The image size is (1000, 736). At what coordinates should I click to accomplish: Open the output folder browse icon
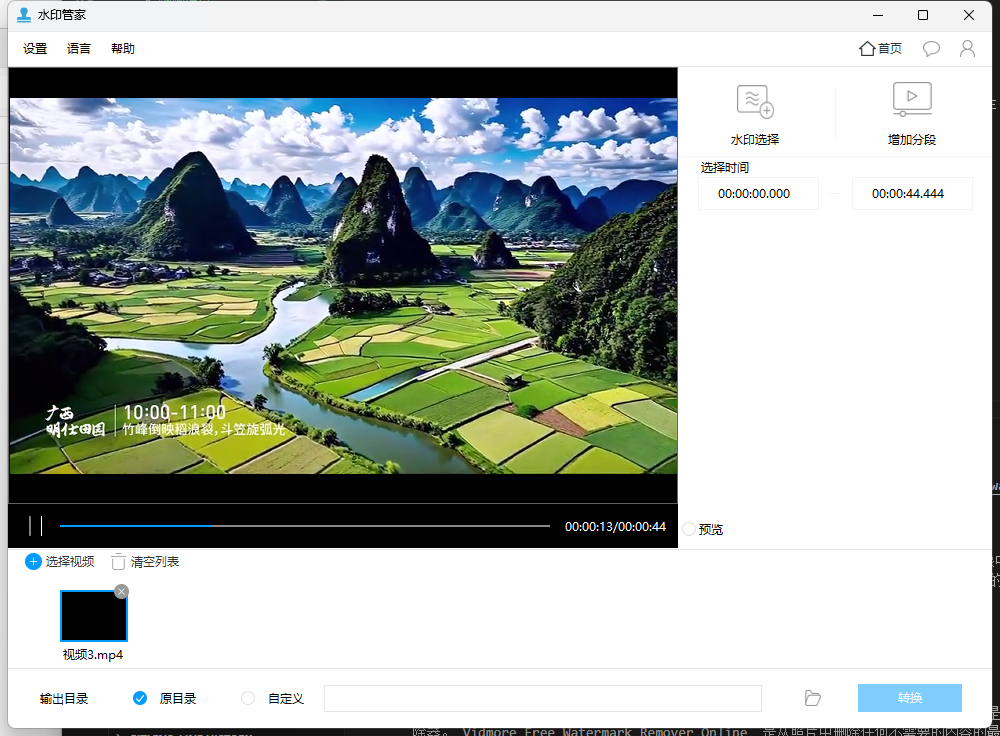[x=812, y=698]
